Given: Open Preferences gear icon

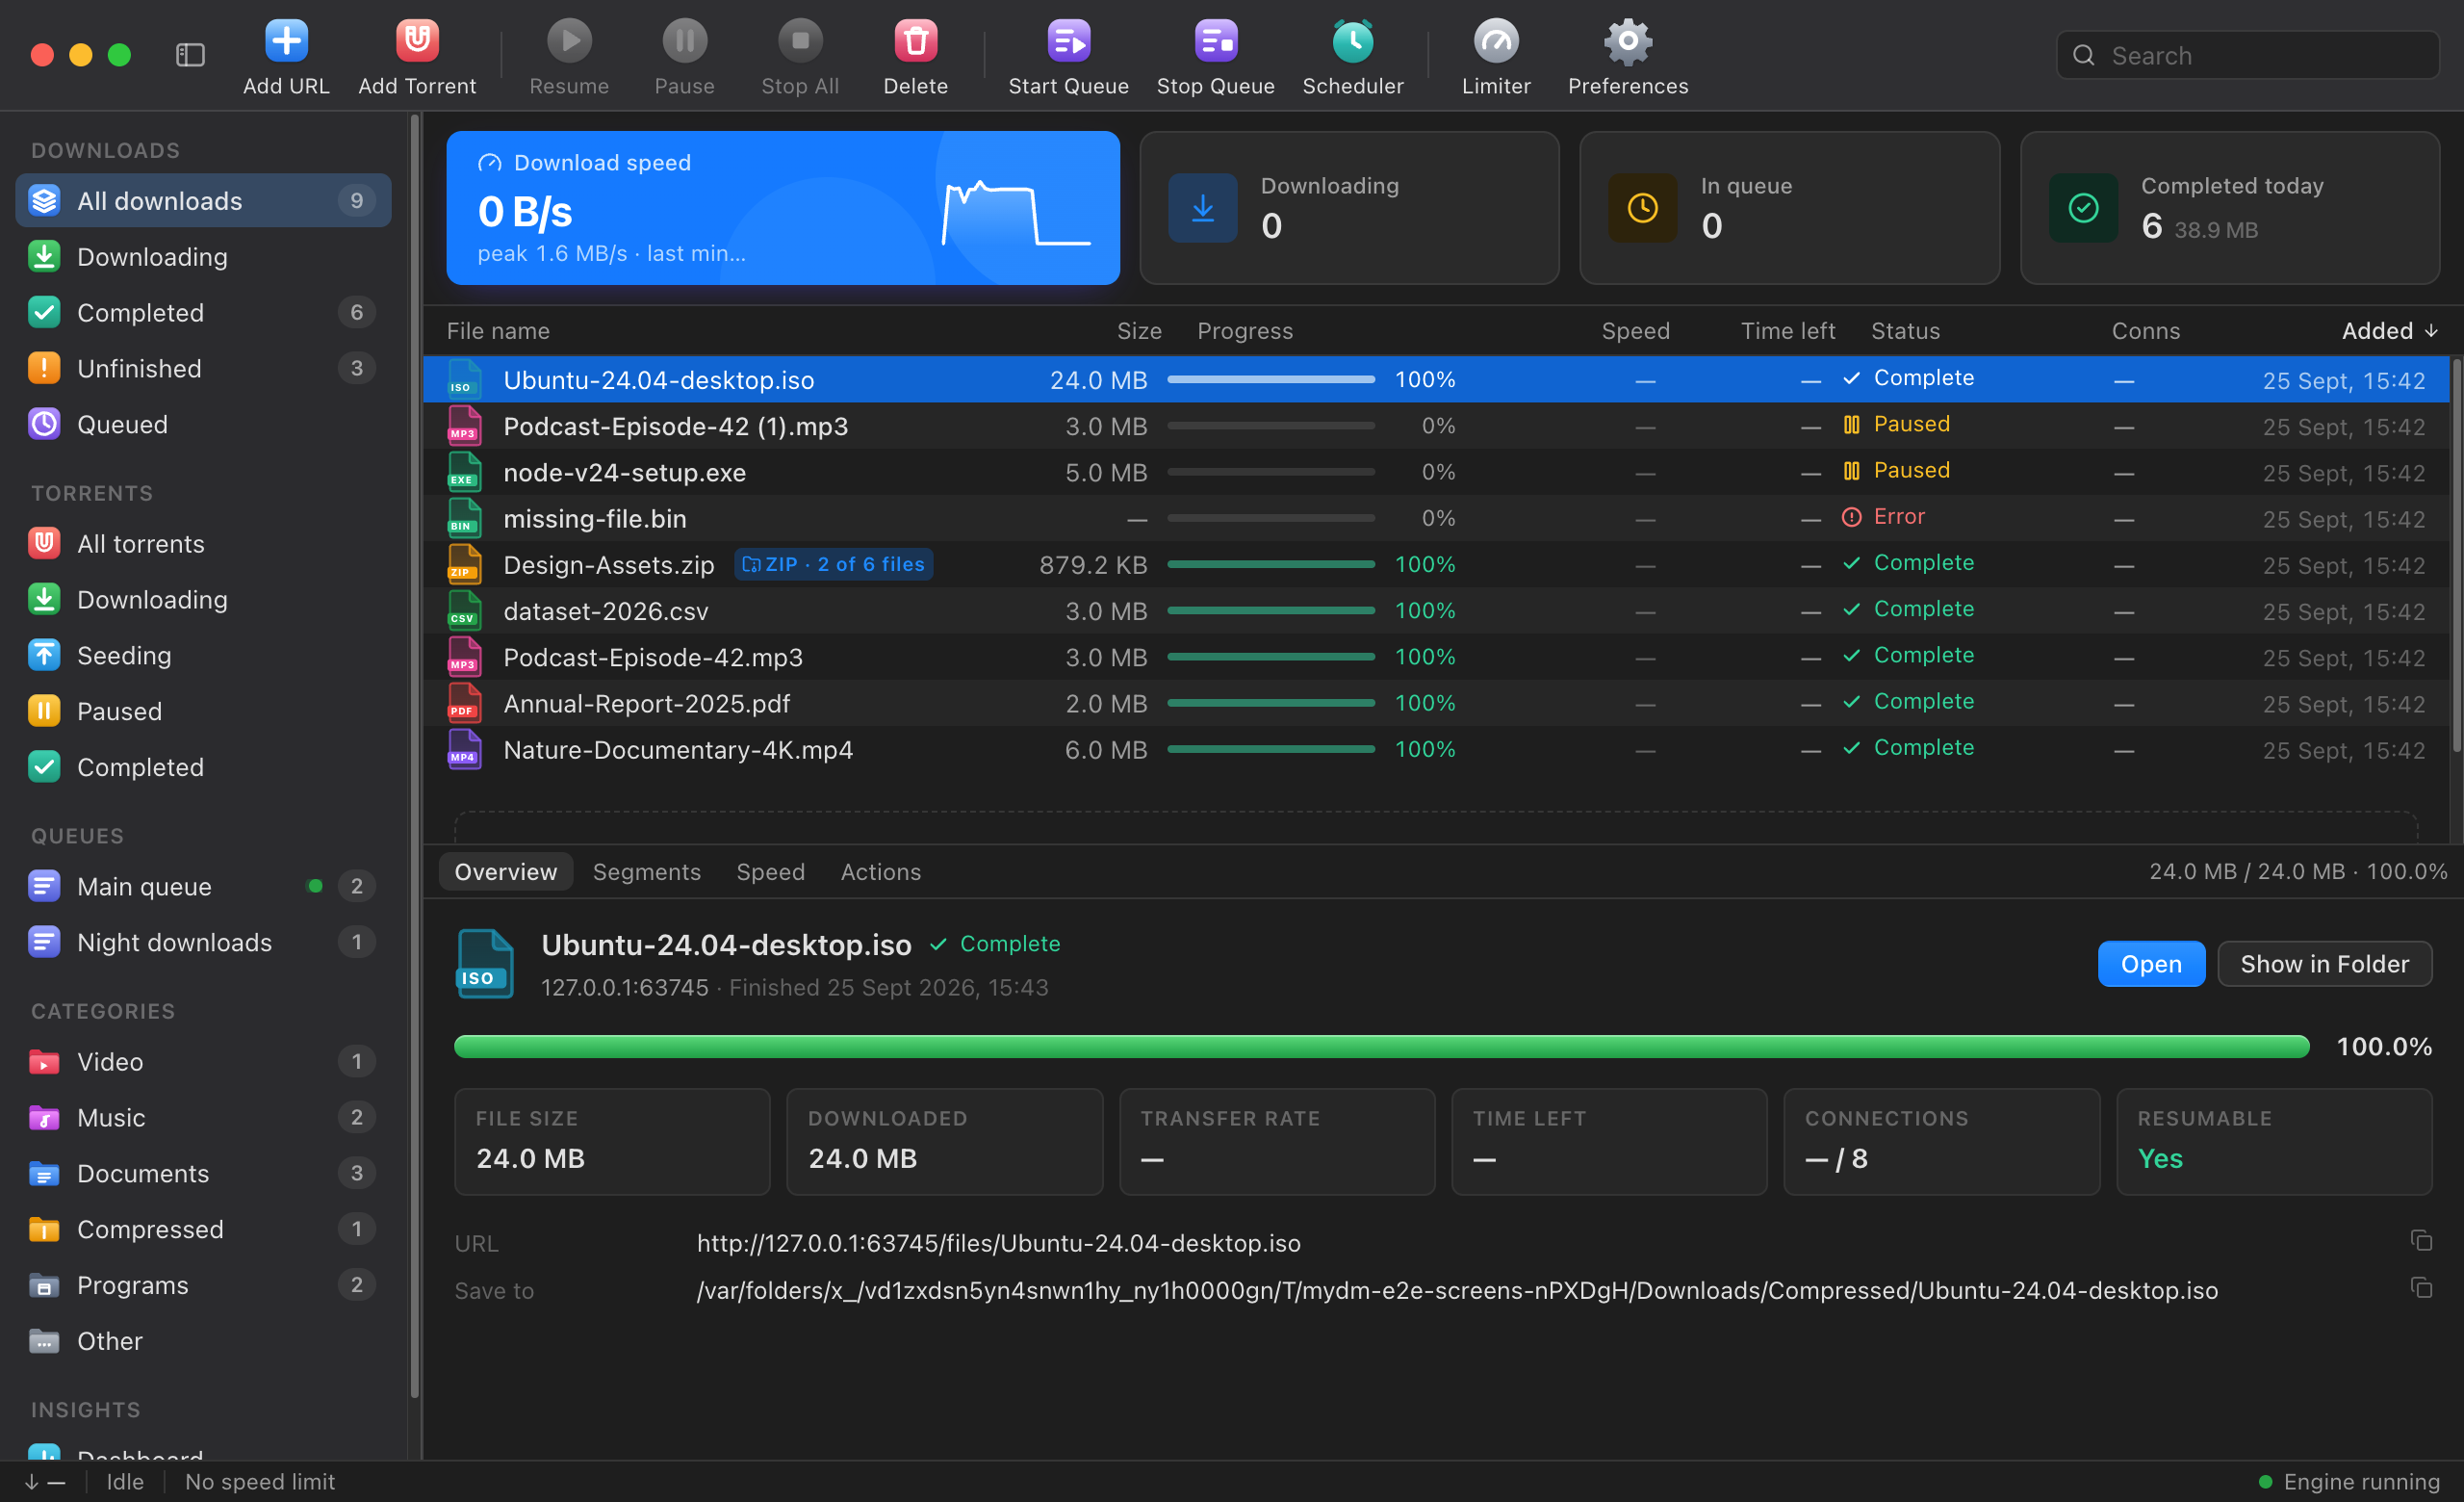Looking at the screenshot, I should [1627, 41].
